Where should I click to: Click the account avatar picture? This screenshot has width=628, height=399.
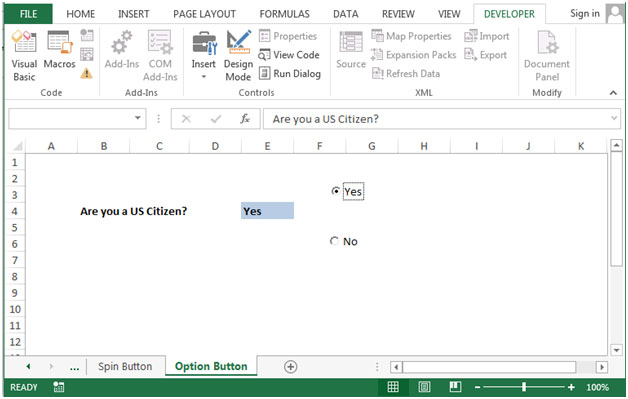(615, 13)
